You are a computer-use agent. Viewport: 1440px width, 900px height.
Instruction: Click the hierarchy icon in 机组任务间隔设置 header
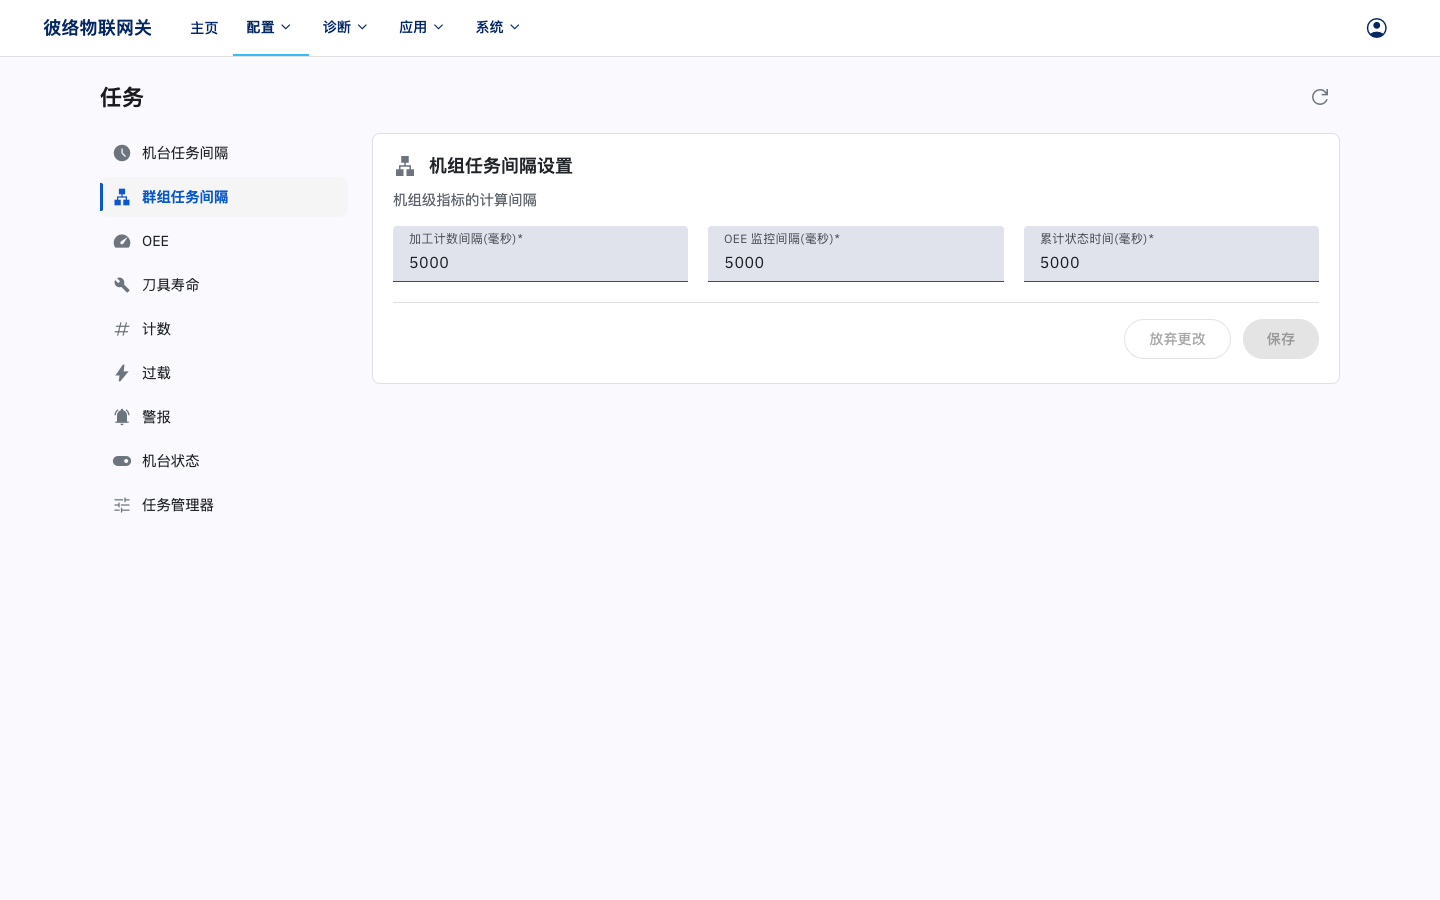[405, 166]
